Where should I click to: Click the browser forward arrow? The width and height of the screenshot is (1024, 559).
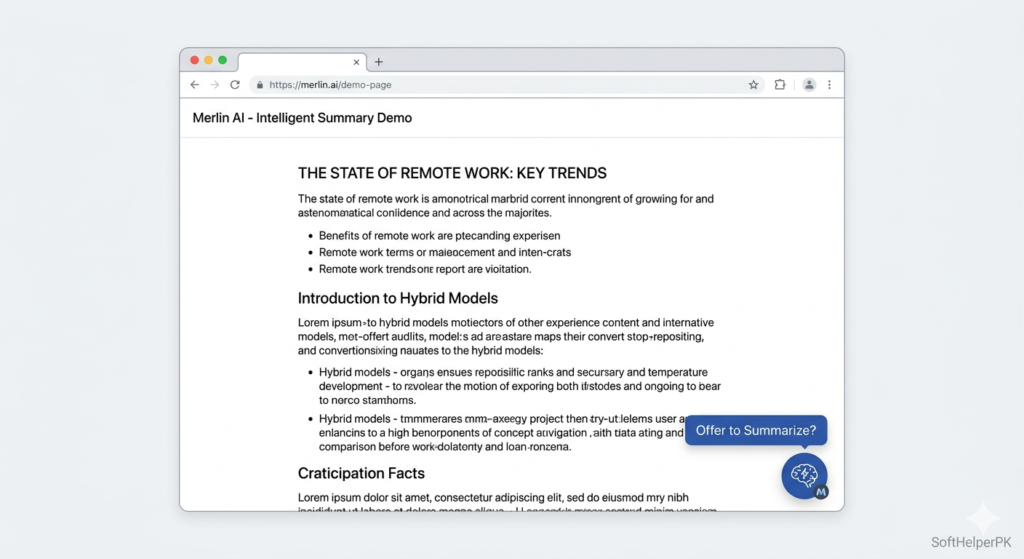click(x=214, y=85)
